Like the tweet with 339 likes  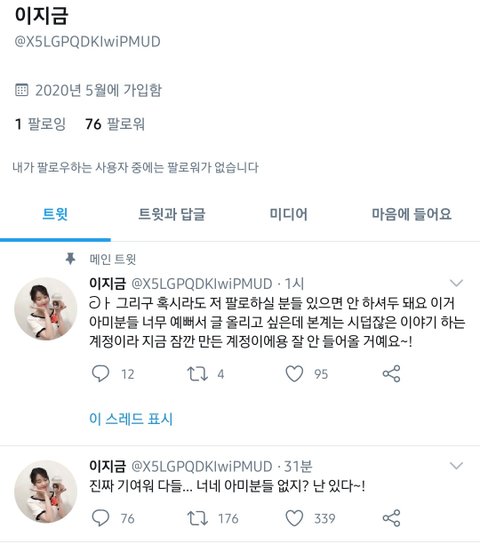(x=294, y=518)
